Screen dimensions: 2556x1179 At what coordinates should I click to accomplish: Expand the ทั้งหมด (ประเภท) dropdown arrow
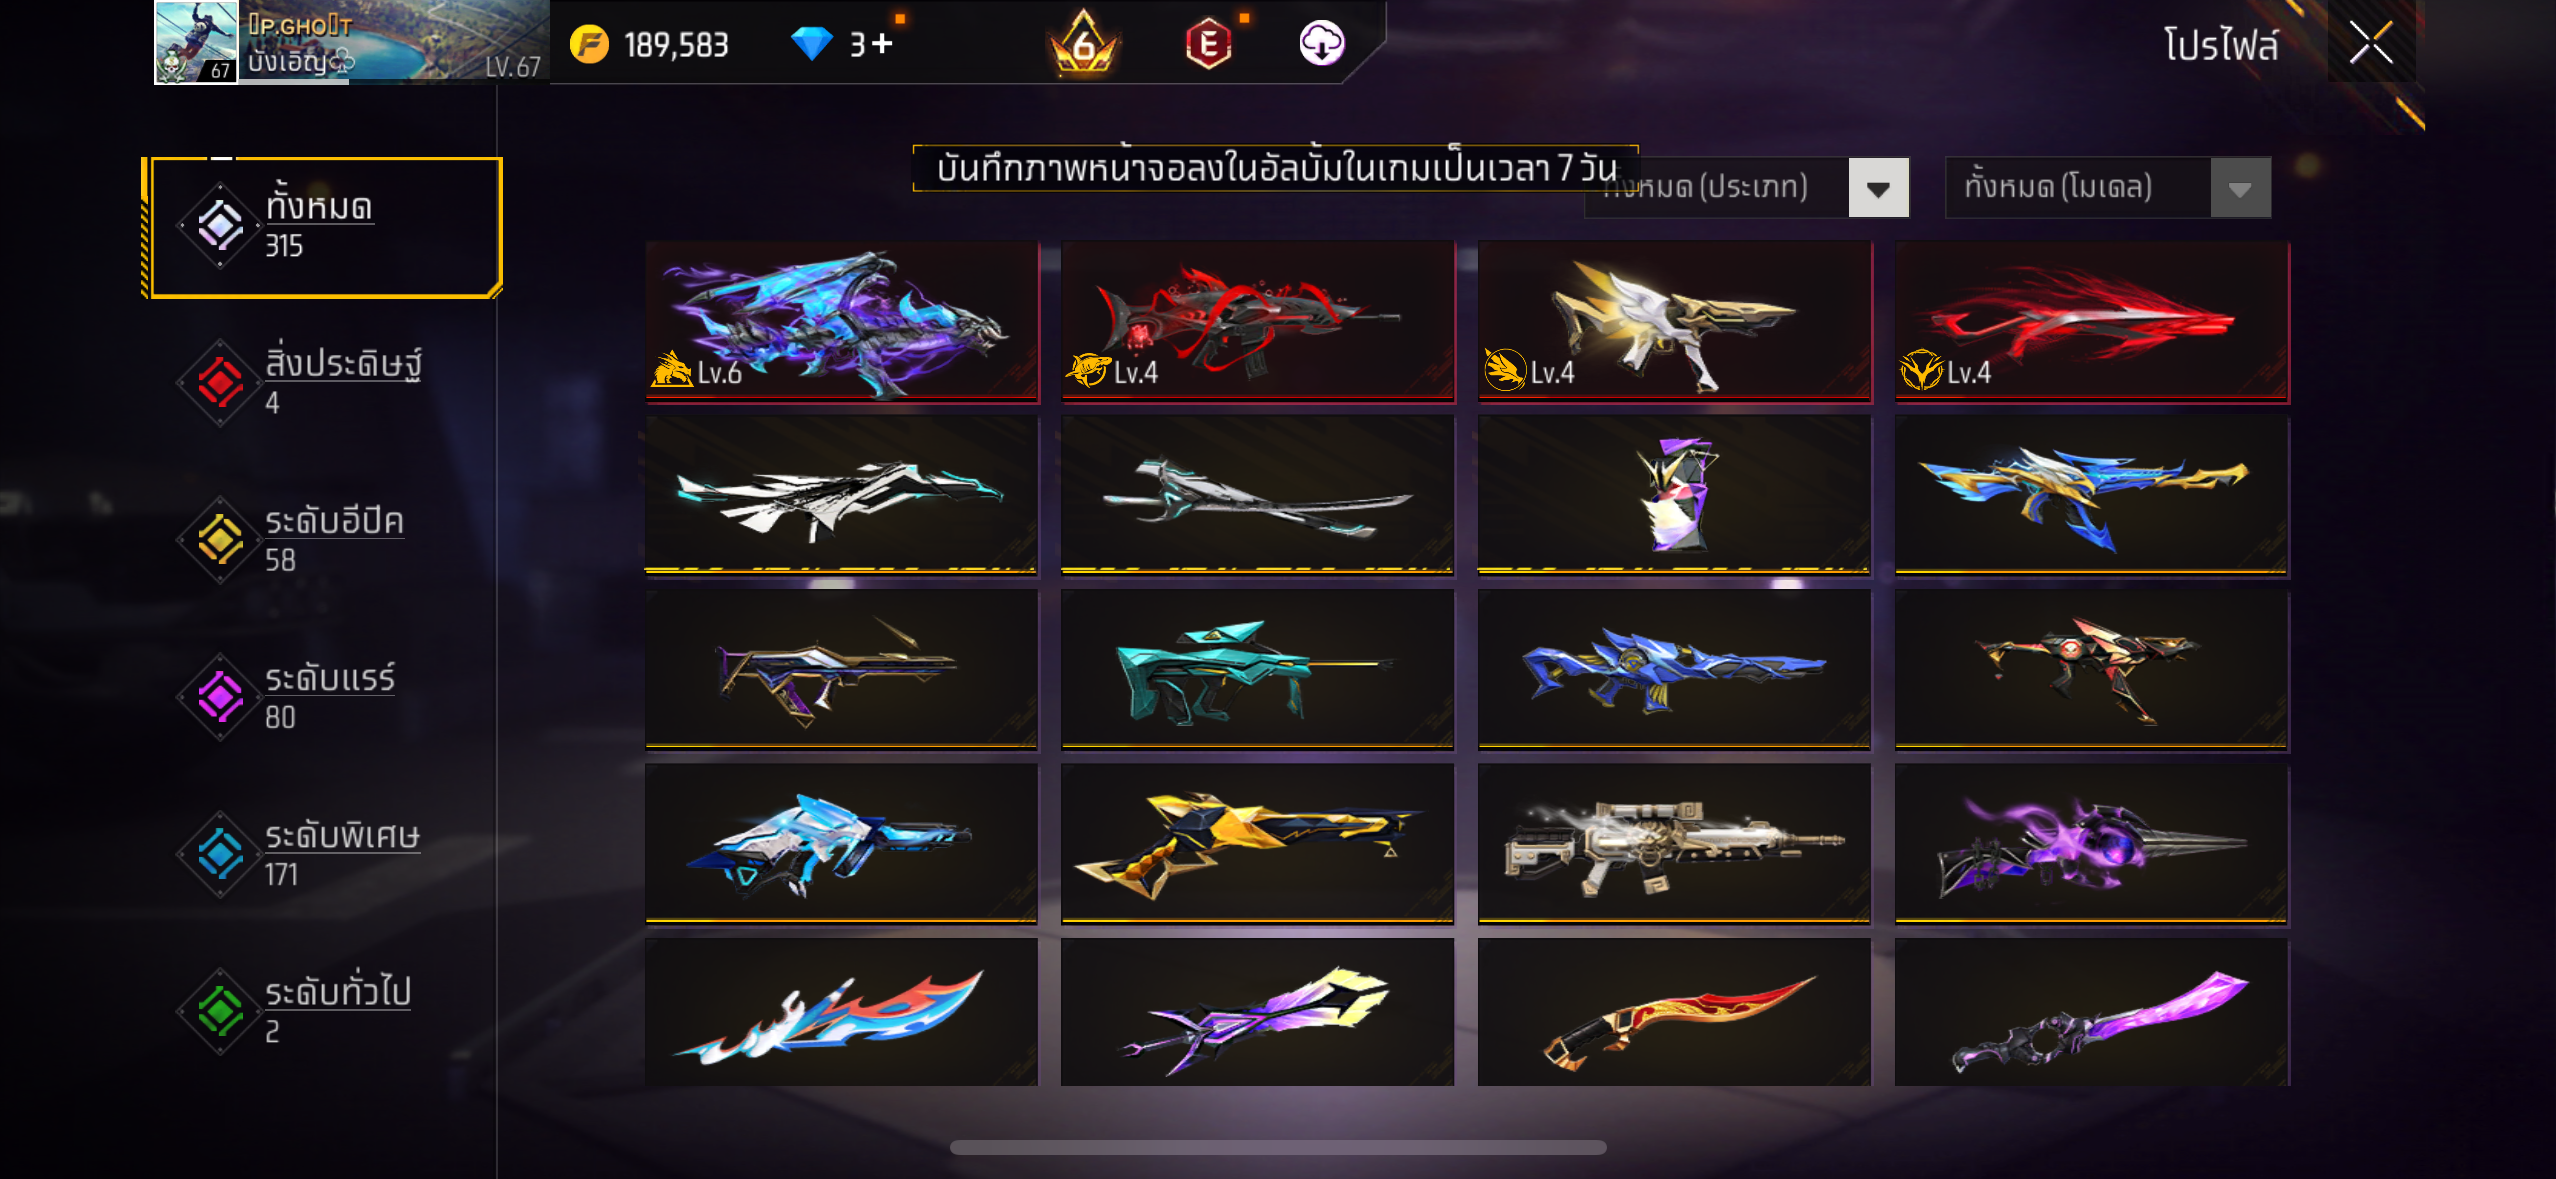[1878, 188]
